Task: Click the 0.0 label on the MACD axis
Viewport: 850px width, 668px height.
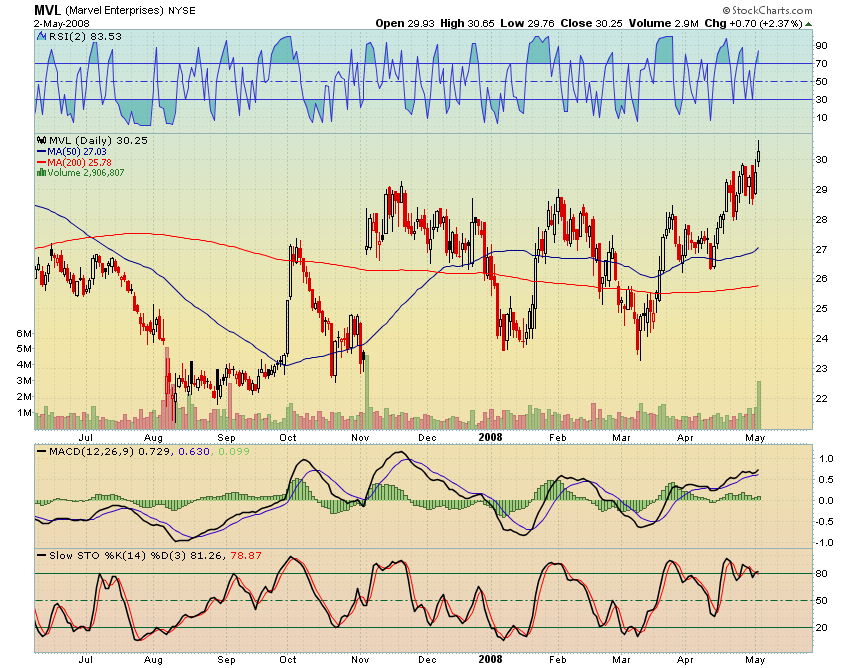Action: (x=826, y=500)
